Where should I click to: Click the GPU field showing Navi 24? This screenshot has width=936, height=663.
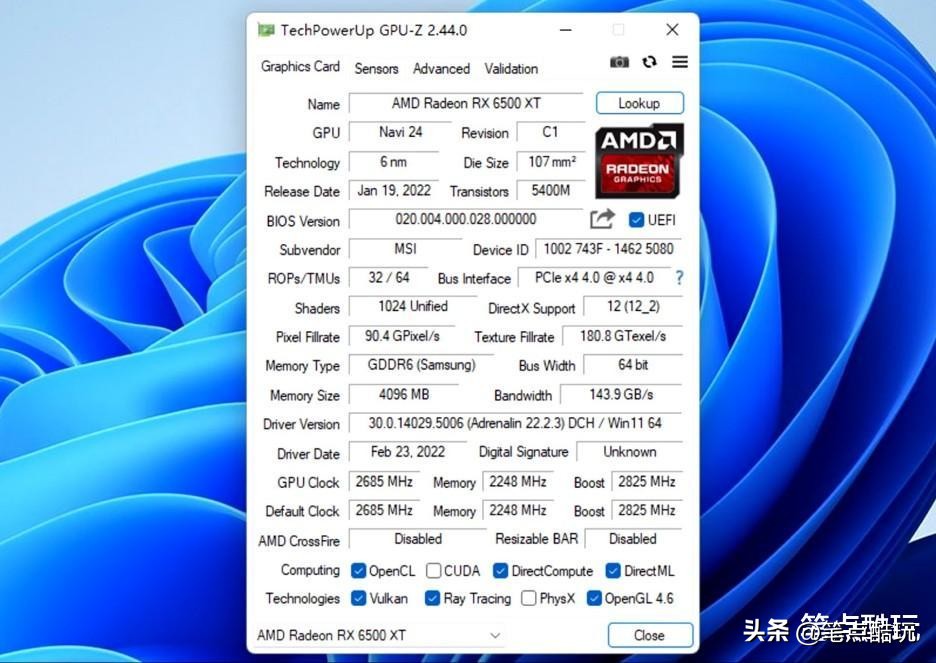coord(400,132)
